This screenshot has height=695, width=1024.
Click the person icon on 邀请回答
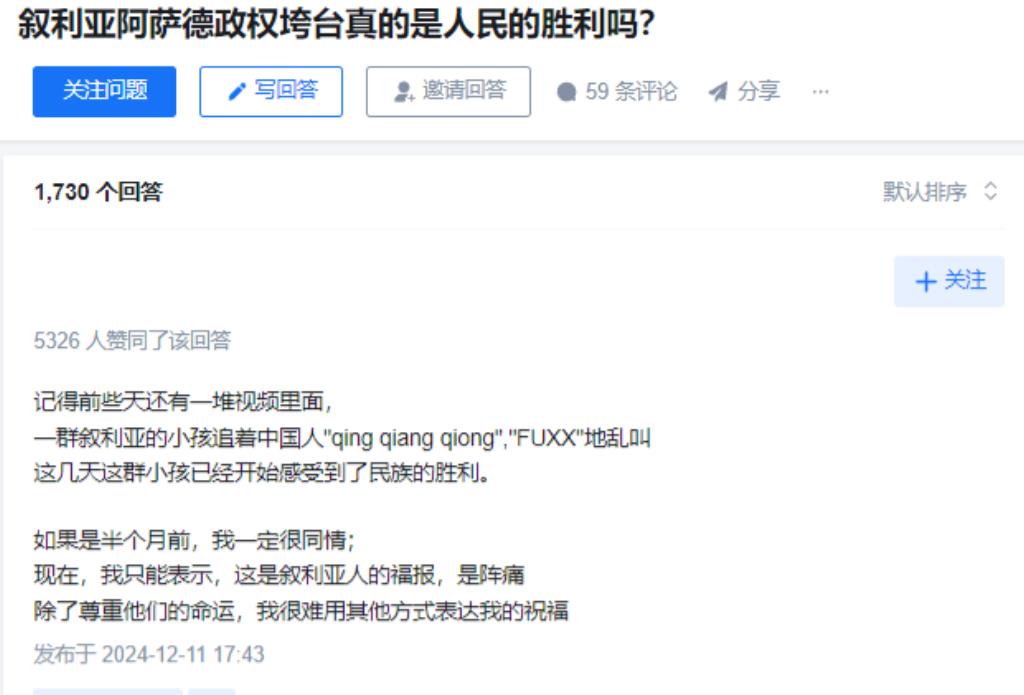click(404, 91)
